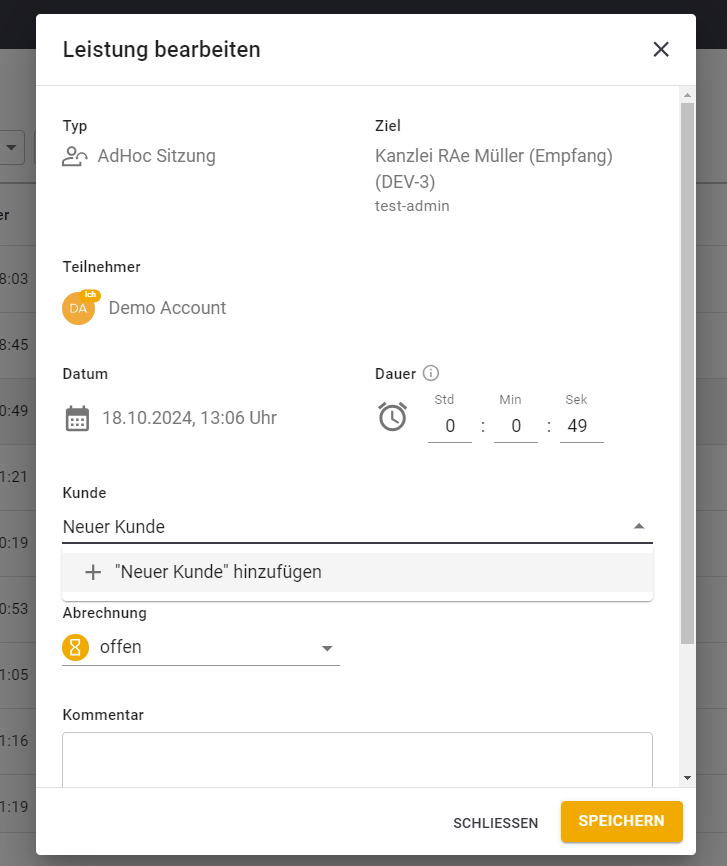Click SCHLIESSEN to dismiss the dialog
This screenshot has width=727, height=866.
pyautogui.click(x=496, y=822)
